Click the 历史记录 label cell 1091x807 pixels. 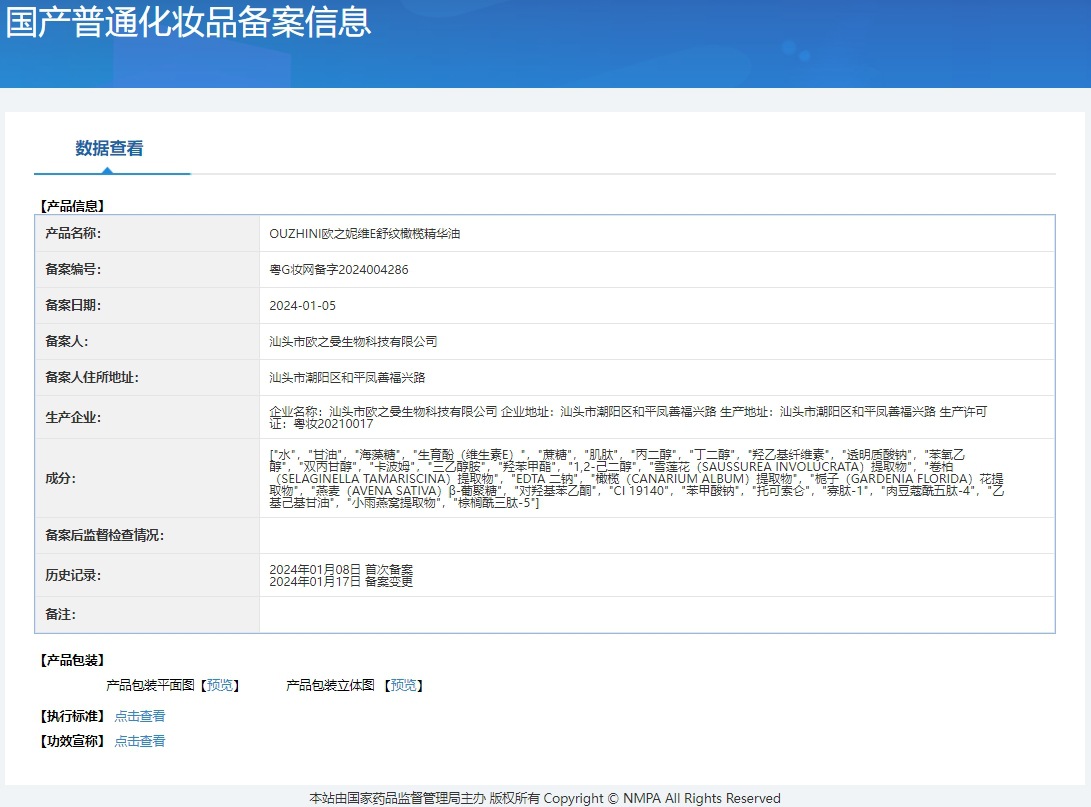[x=147, y=575]
